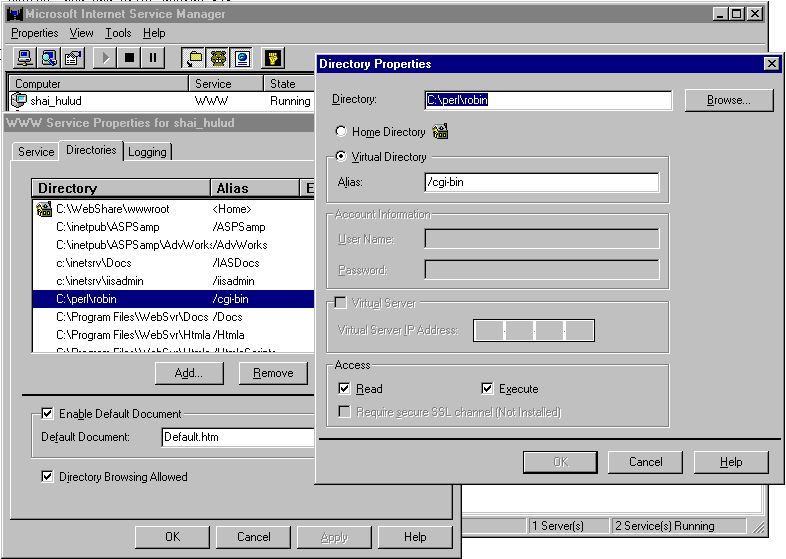The height and width of the screenshot is (559, 786).
Task: Close the Directory Properties dialog
Action: (x=771, y=64)
